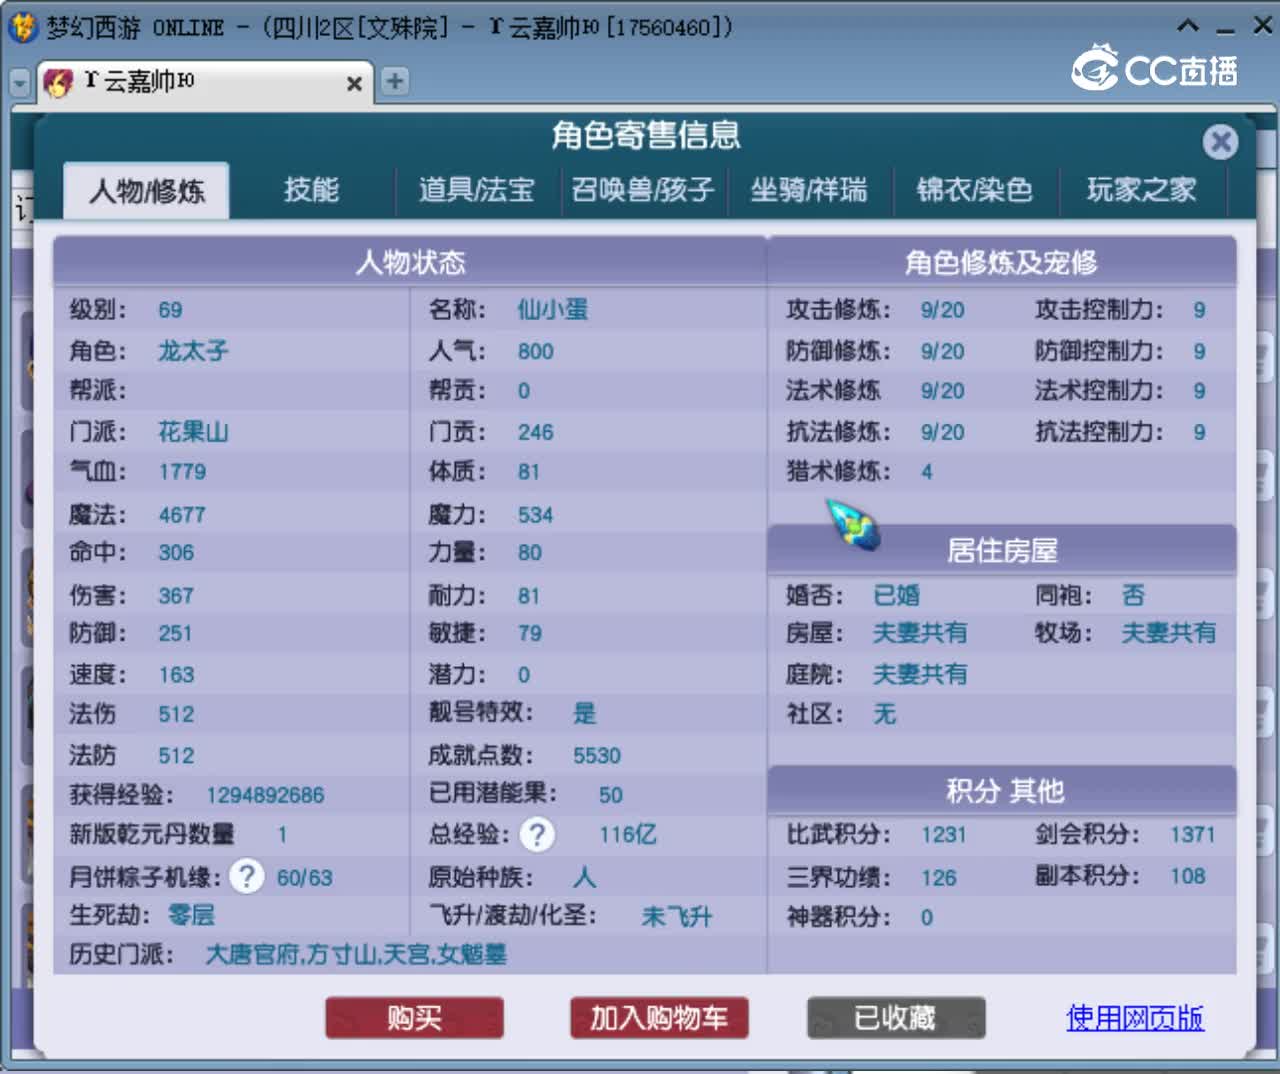
Task: Select the 门贡 value 246
Action: [535, 432]
